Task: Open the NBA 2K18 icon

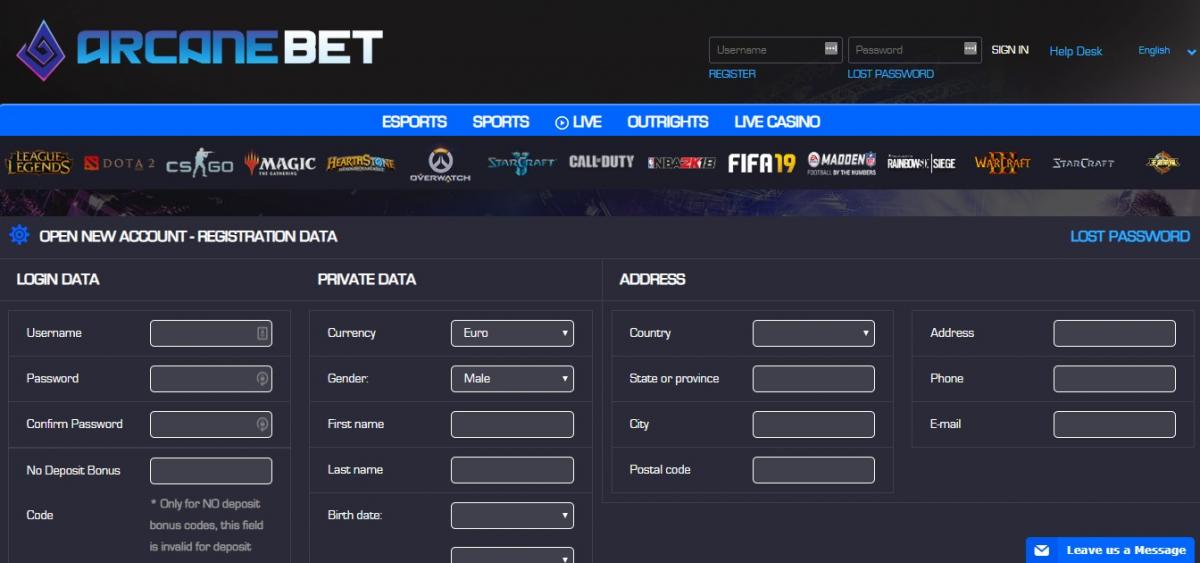Action: point(681,163)
